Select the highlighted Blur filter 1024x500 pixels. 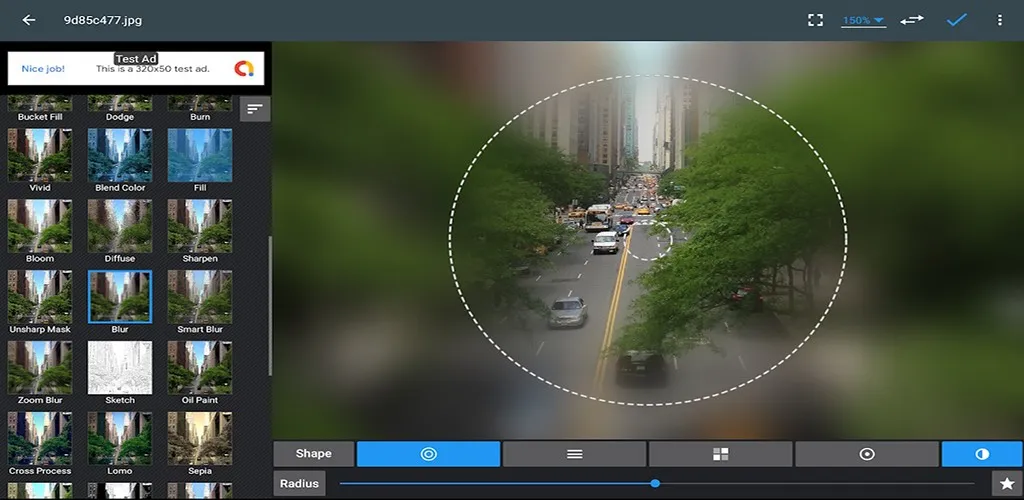coord(120,296)
